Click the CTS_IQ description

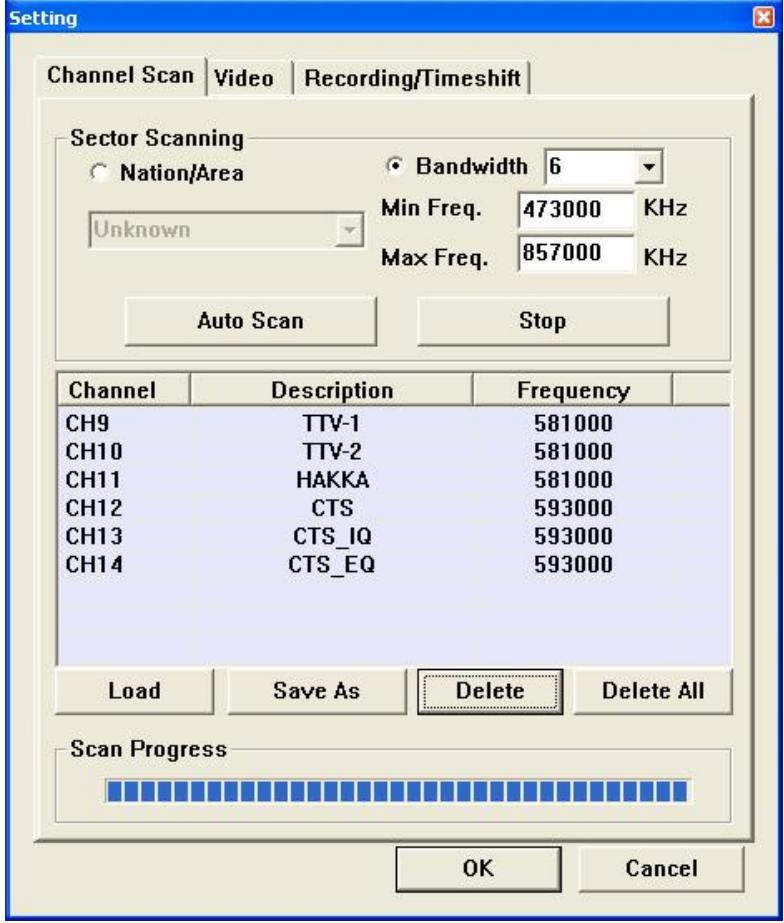[333, 536]
